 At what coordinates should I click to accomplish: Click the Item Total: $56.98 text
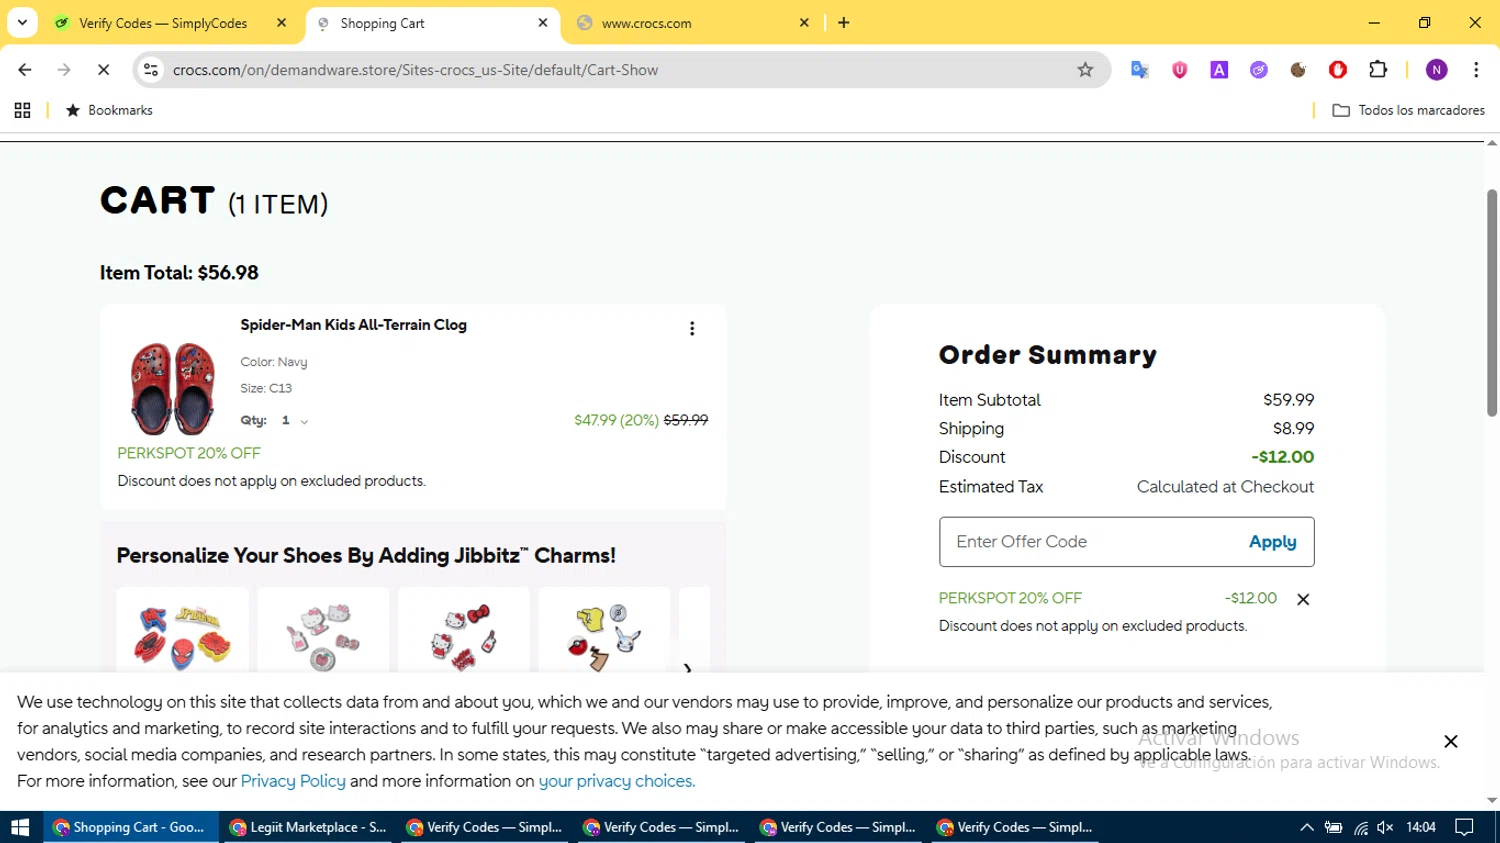[179, 273]
